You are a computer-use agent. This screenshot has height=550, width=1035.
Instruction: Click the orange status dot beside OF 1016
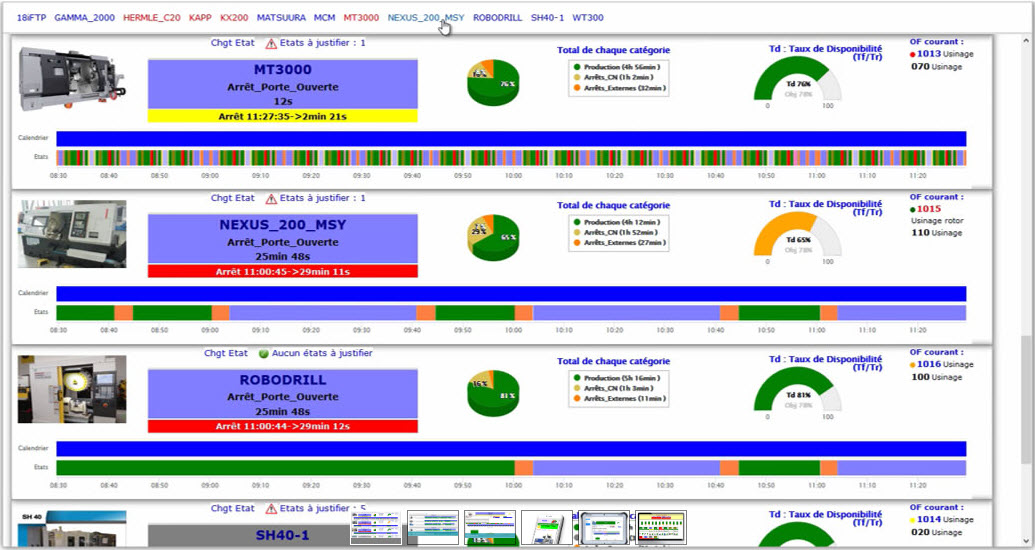(x=913, y=365)
